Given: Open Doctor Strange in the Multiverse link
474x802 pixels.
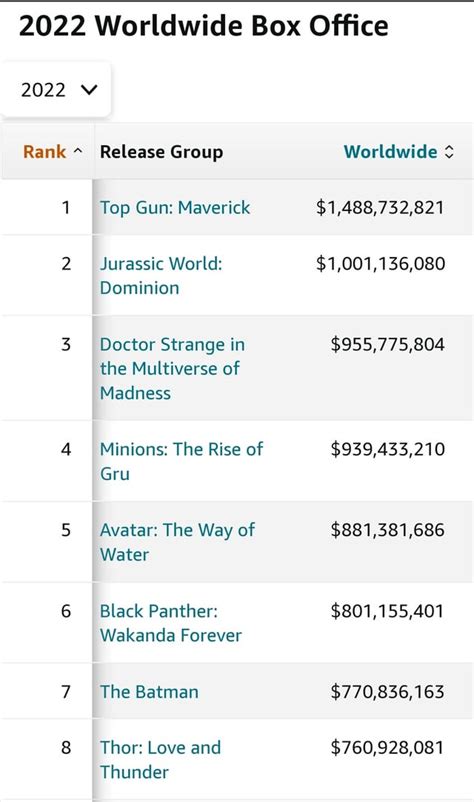Looking at the screenshot, I should click(x=172, y=368).
